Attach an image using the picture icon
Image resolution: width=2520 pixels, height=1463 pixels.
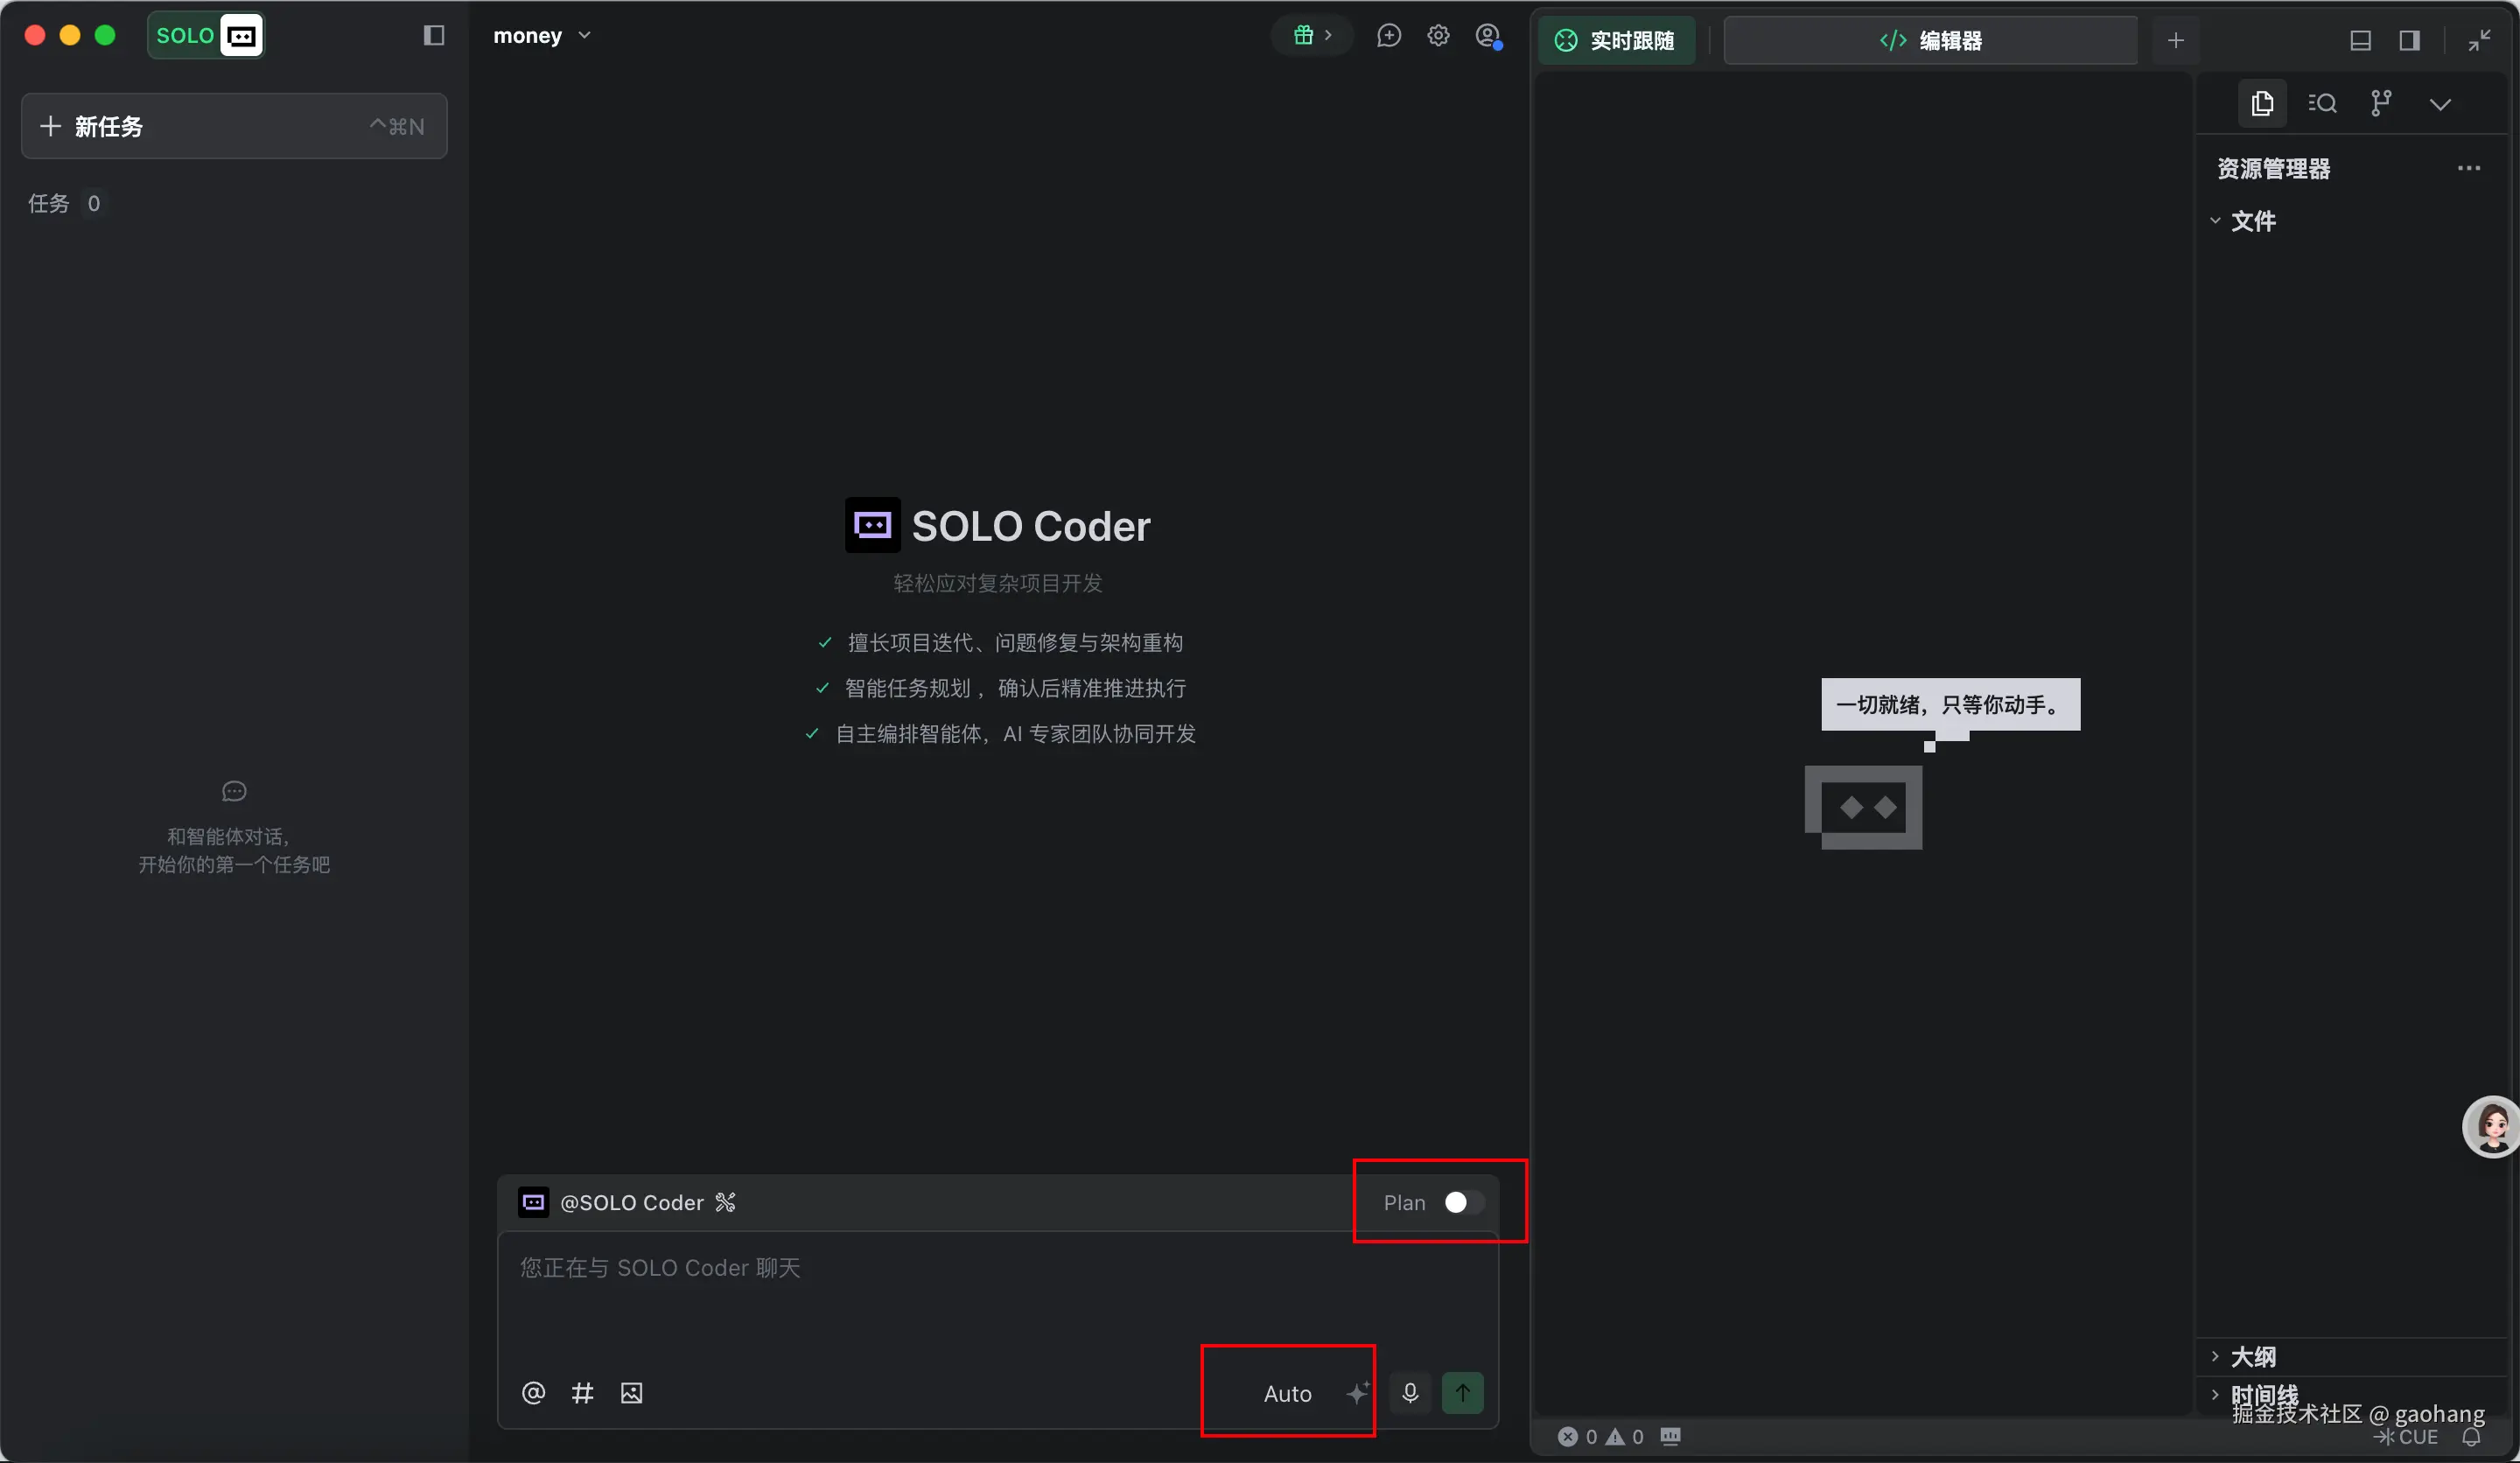[x=631, y=1392]
